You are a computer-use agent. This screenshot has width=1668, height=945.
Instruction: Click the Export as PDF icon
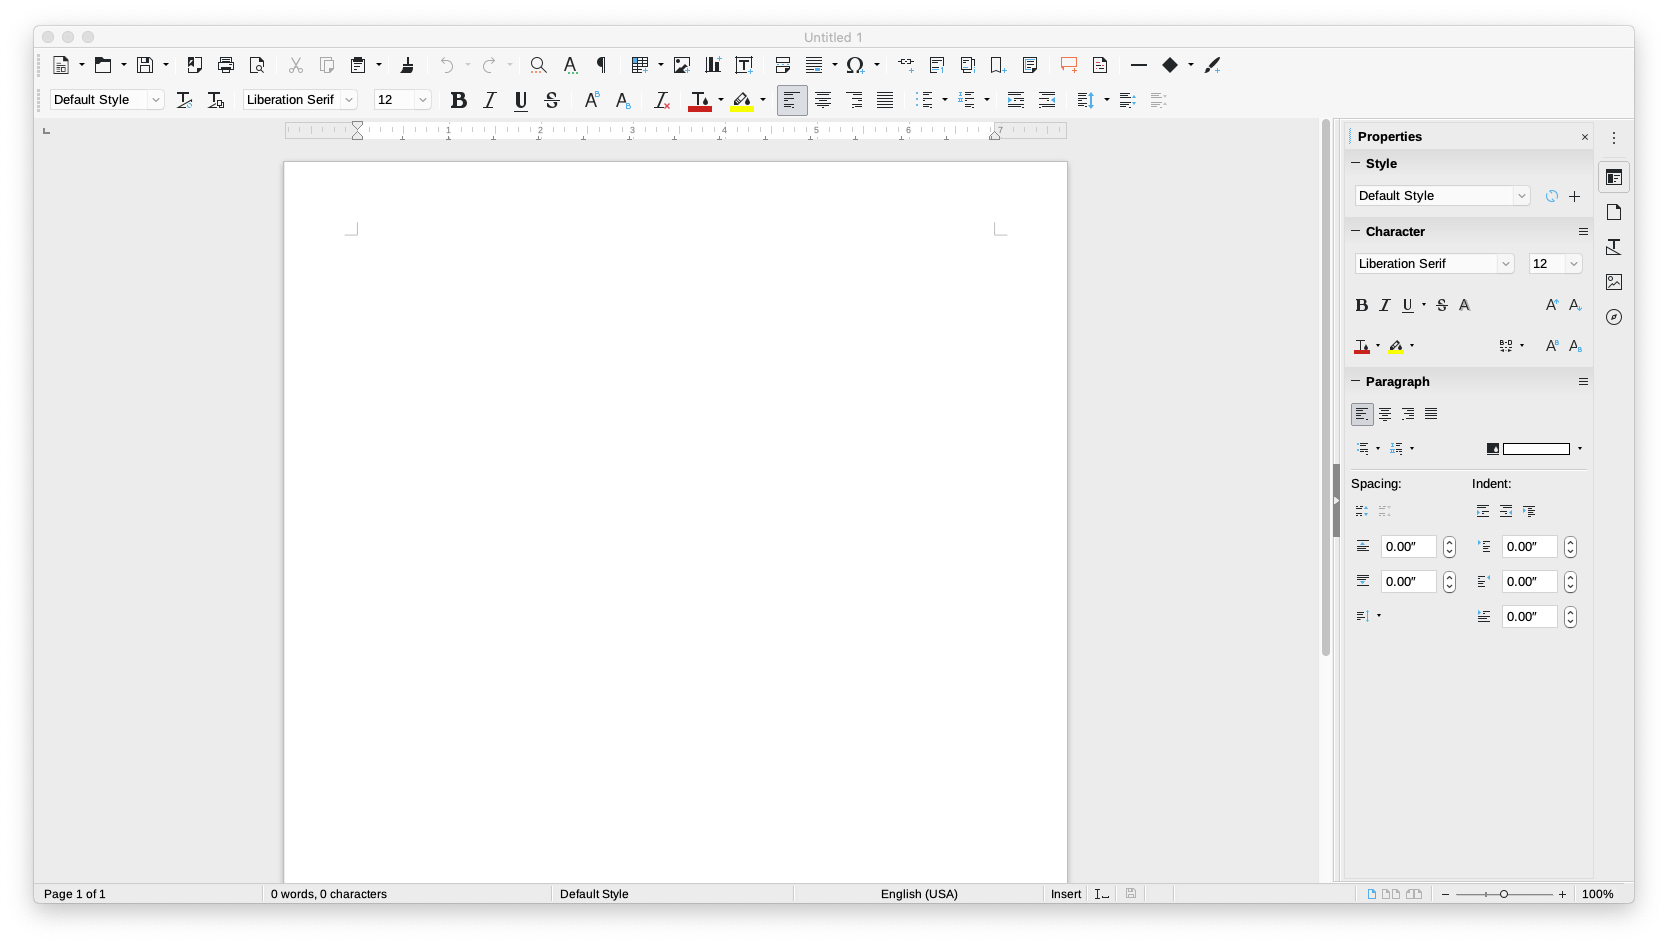coord(195,65)
